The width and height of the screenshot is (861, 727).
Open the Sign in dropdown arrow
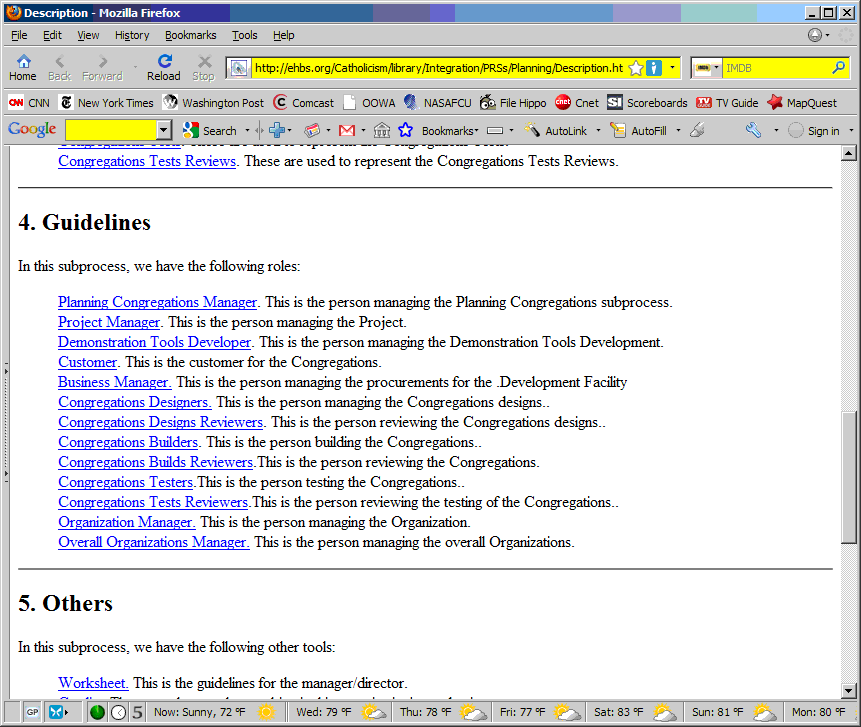pyautogui.click(x=851, y=131)
